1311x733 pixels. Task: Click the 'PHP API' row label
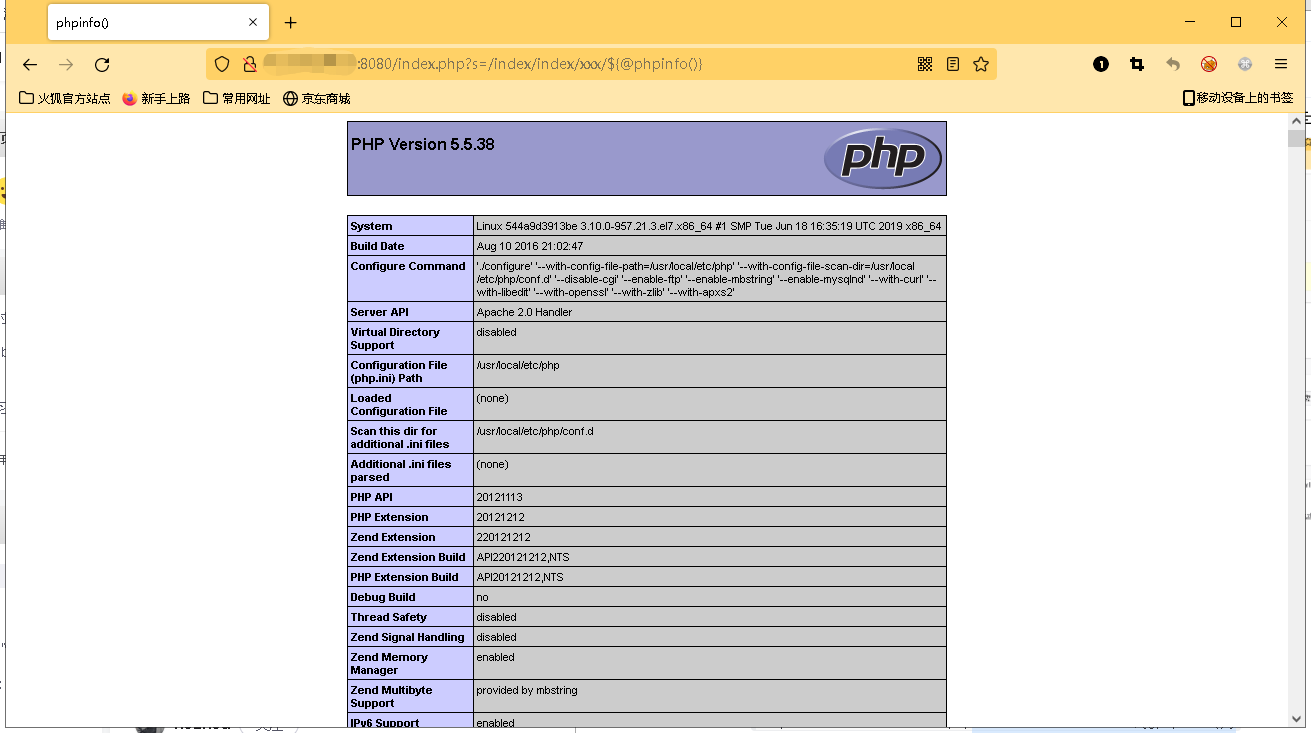point(371,497)
